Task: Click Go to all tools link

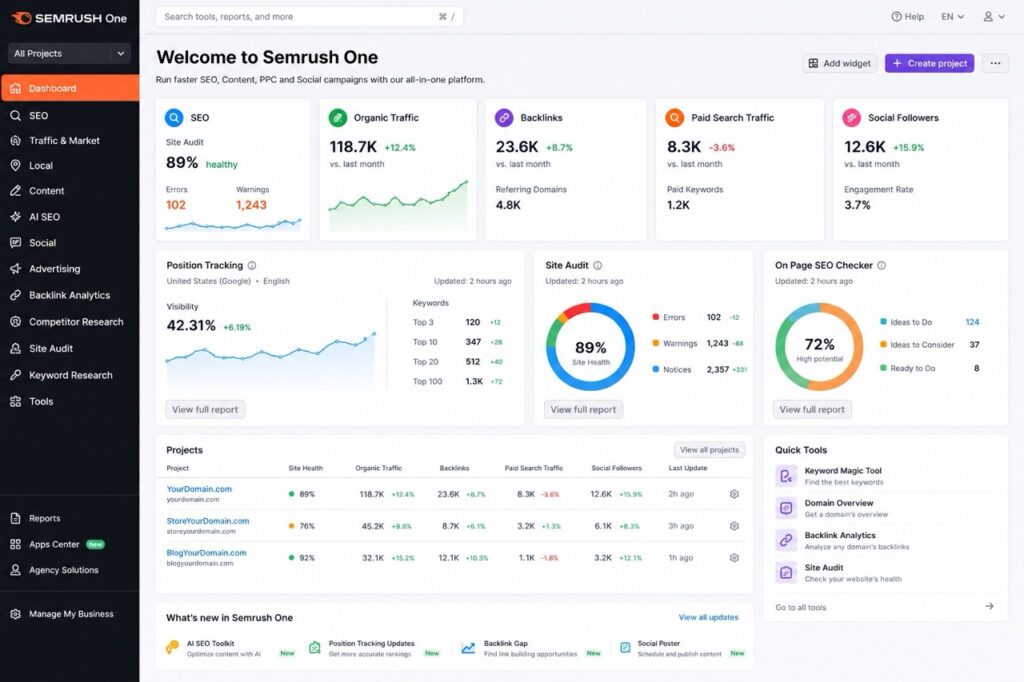Action: 801,608
